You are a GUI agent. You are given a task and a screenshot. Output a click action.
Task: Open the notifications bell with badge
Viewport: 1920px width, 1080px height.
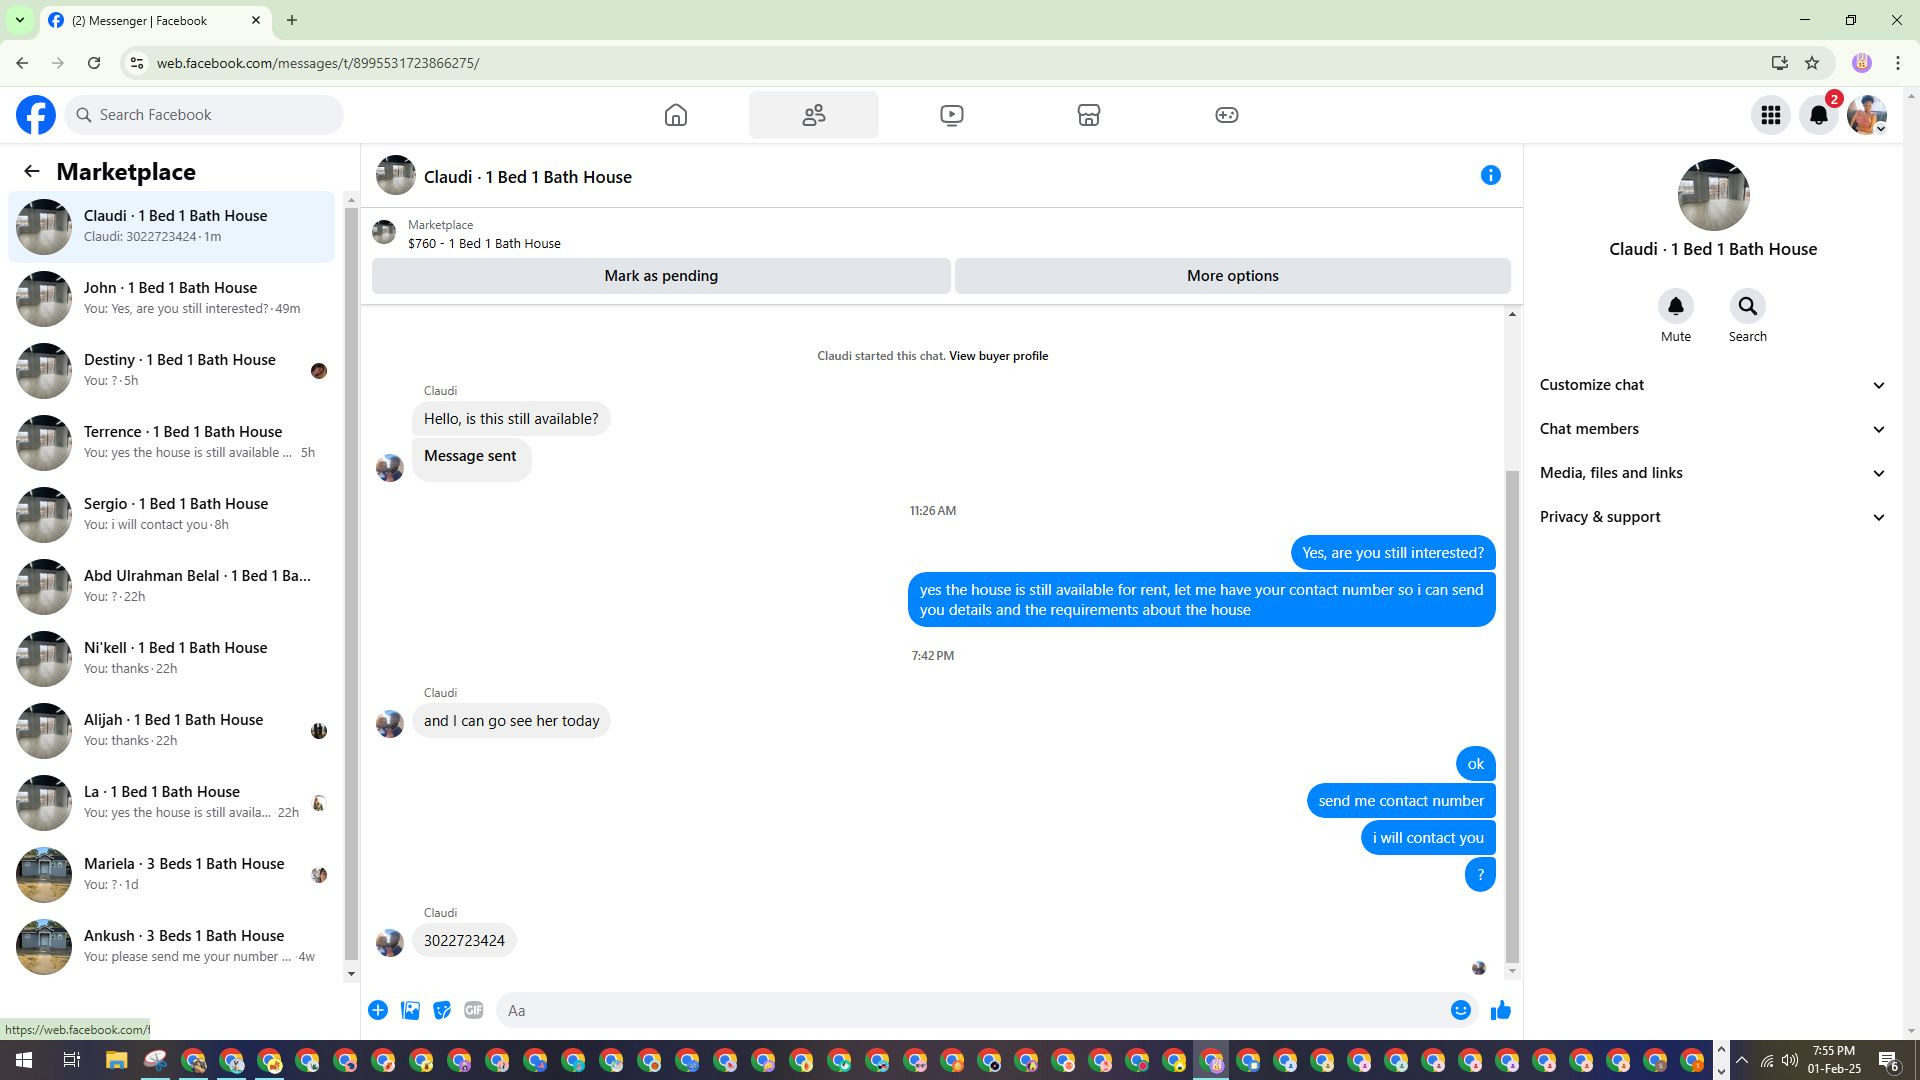[1819, 115]
